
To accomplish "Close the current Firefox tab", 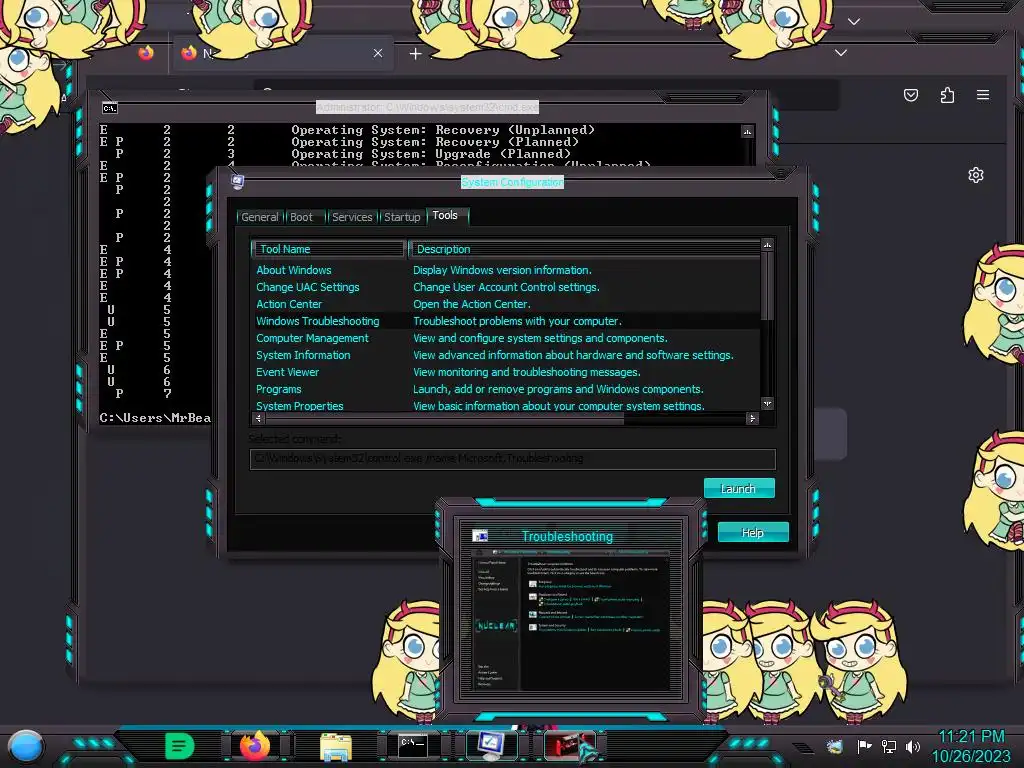I will [377, 54].
